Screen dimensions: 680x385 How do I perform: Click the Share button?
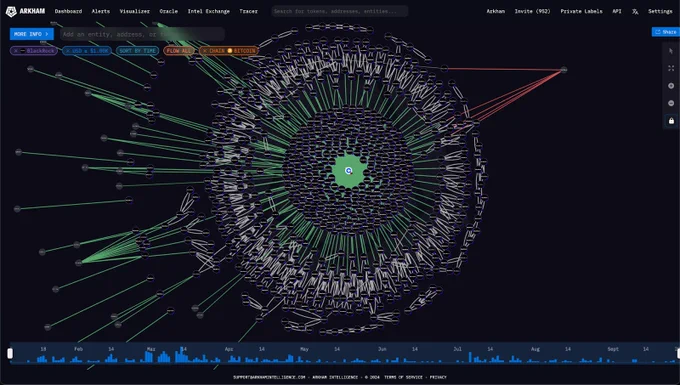666,32
